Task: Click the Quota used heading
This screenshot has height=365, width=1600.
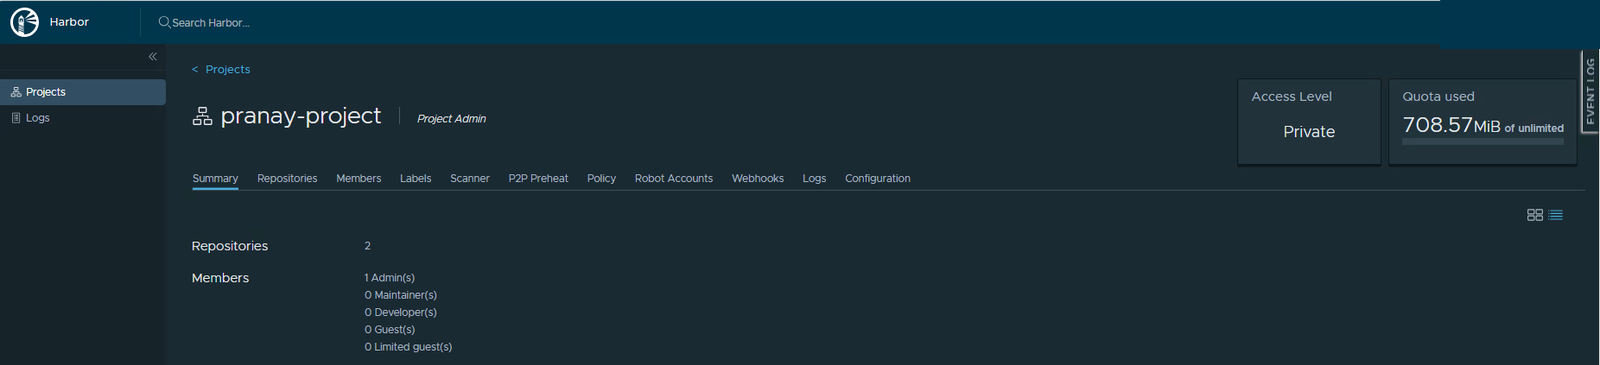Action: (1438, 97)
